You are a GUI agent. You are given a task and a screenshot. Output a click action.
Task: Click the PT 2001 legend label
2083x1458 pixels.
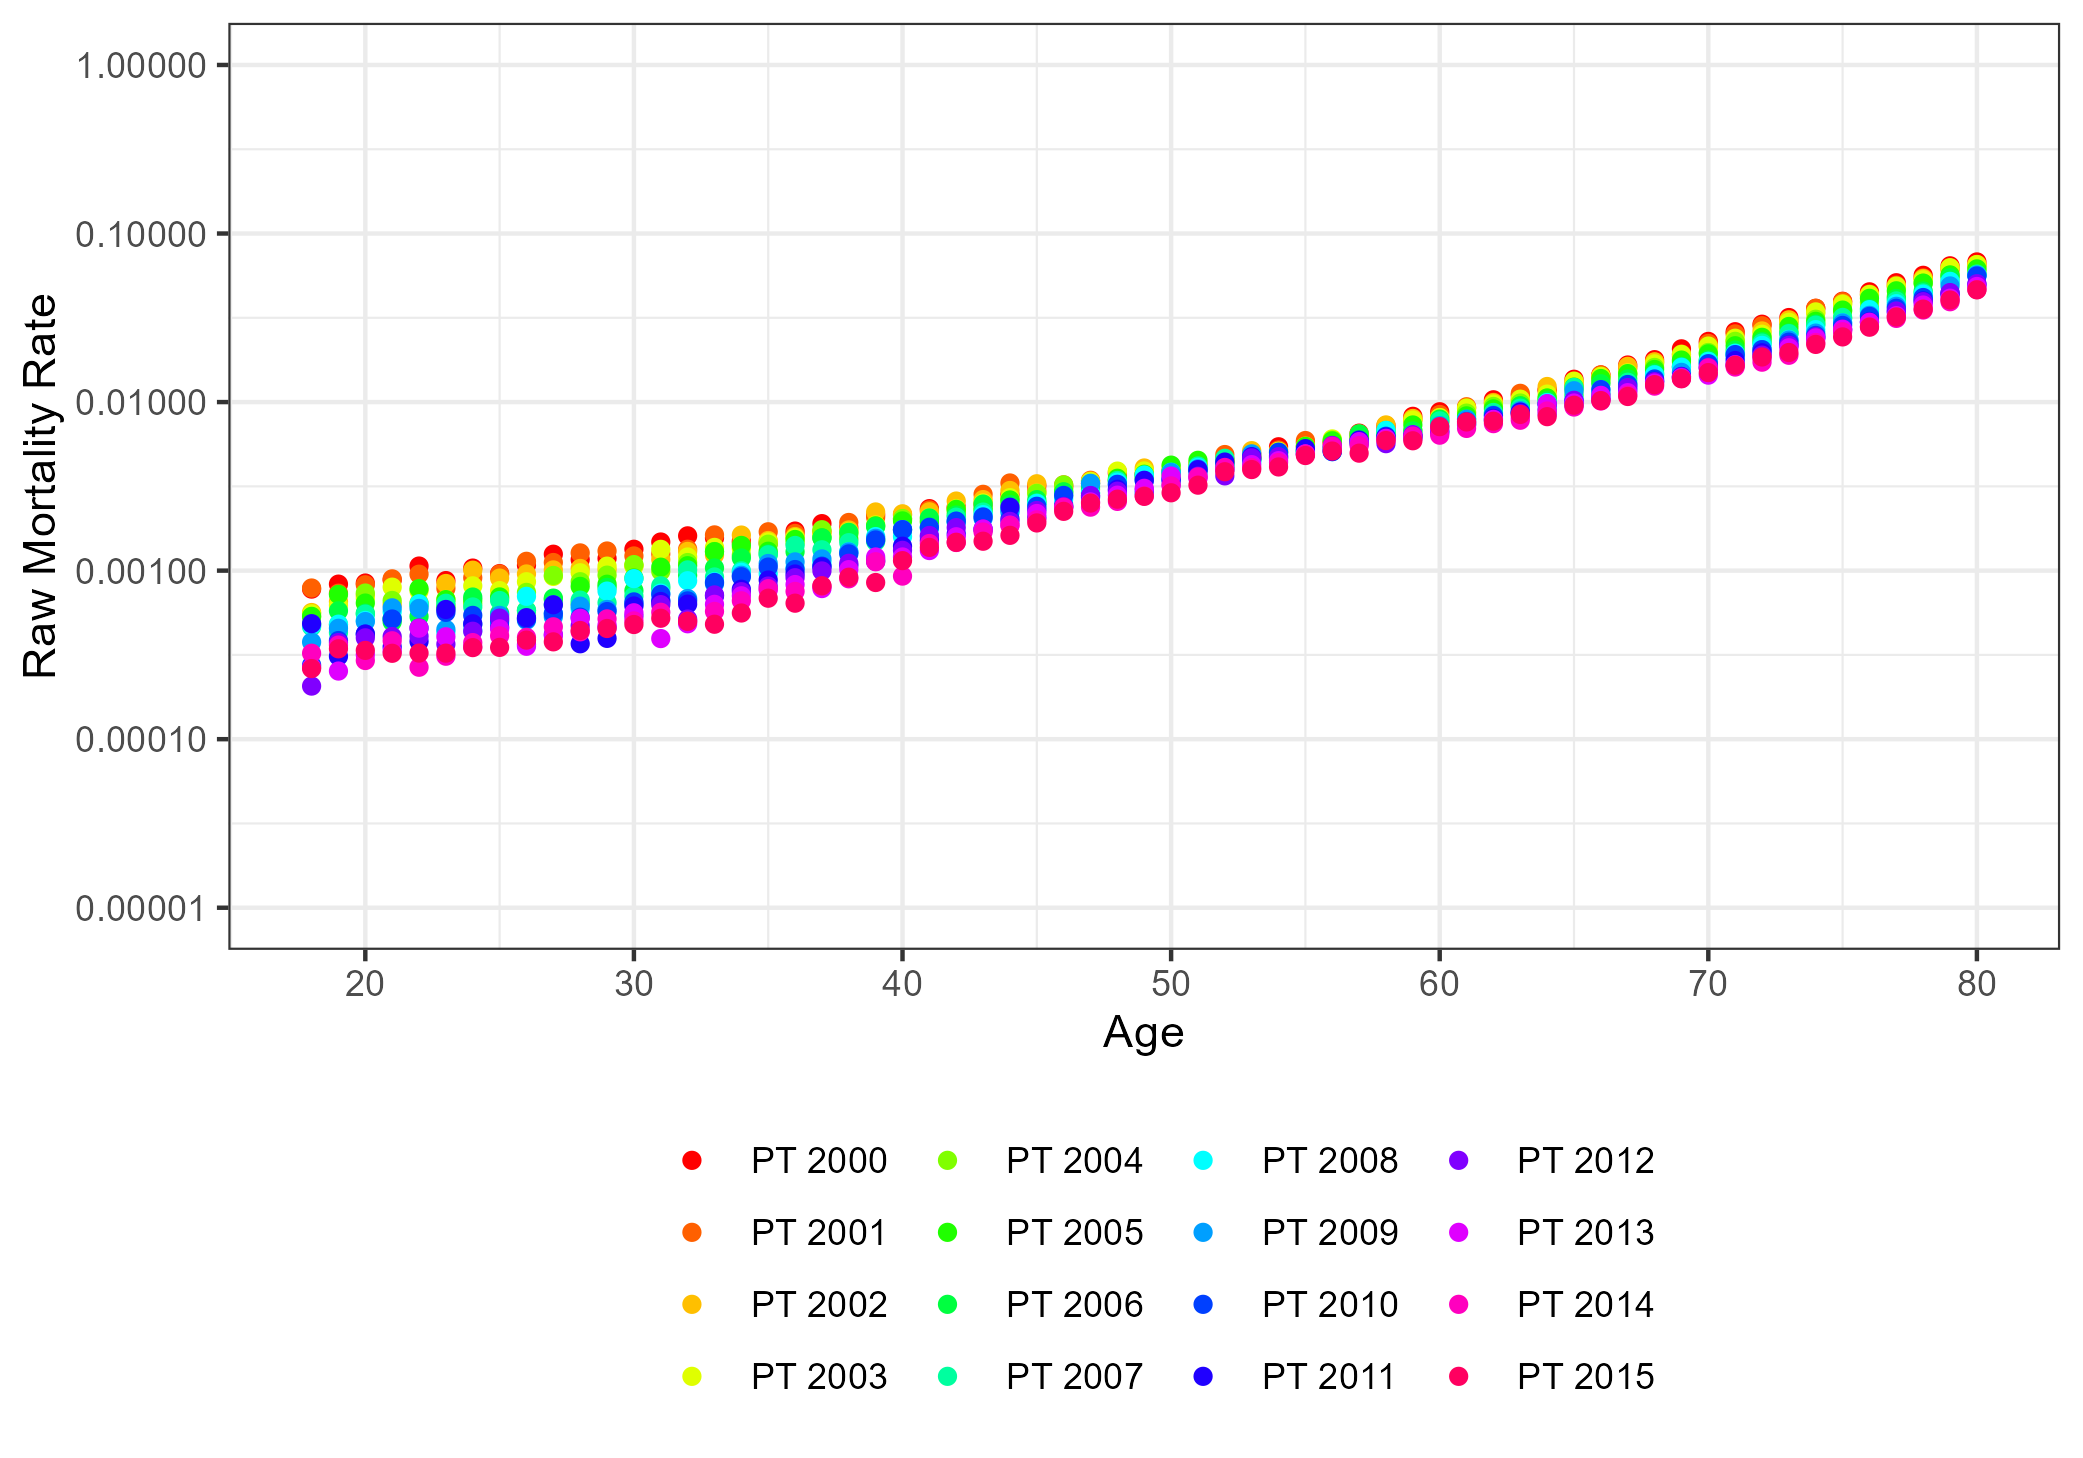819,1232
